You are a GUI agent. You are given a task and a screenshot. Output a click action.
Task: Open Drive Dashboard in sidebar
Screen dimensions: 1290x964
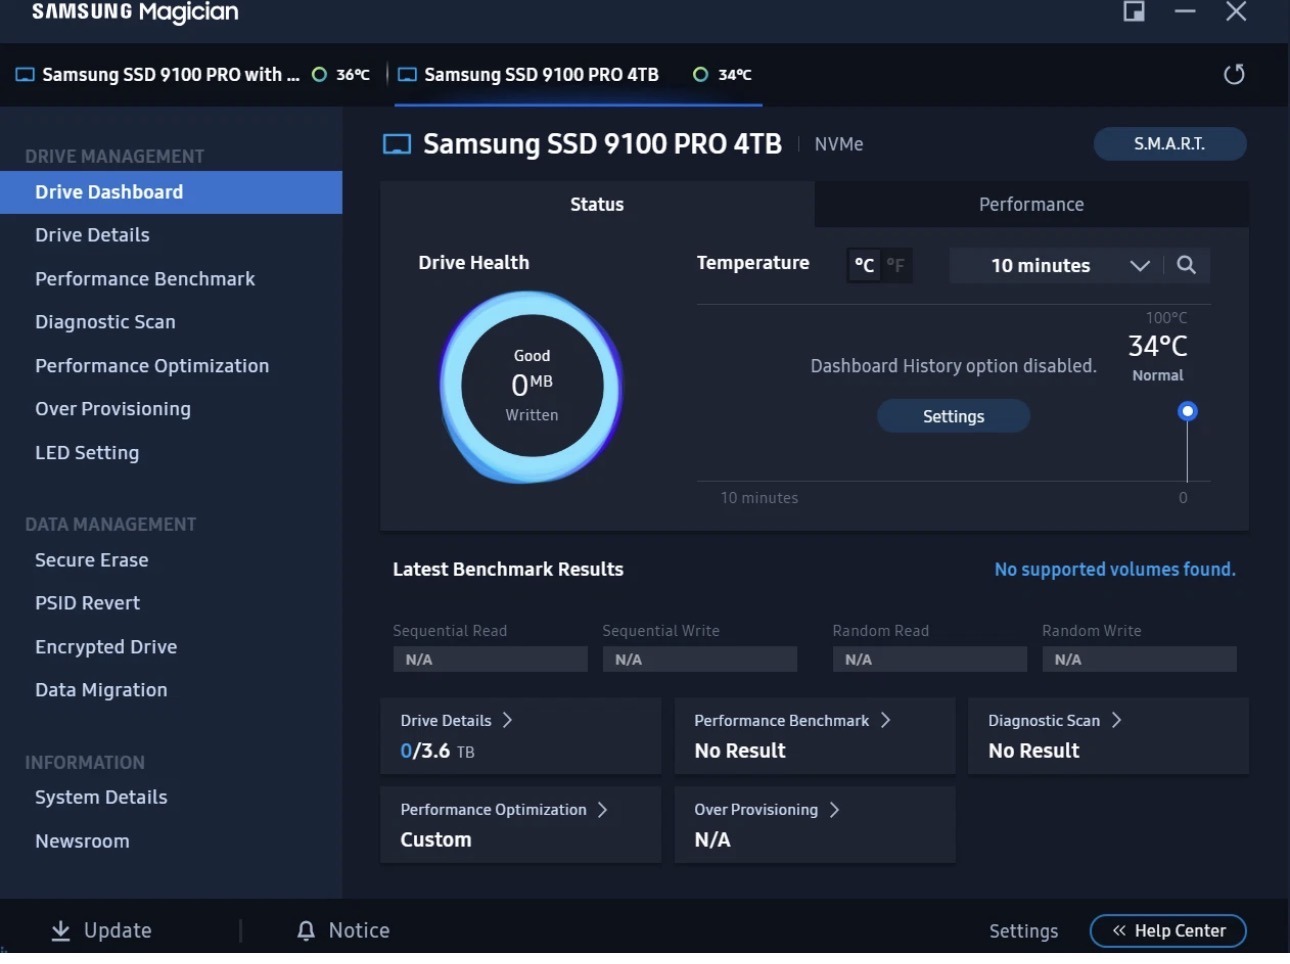[x=171, y=192]
